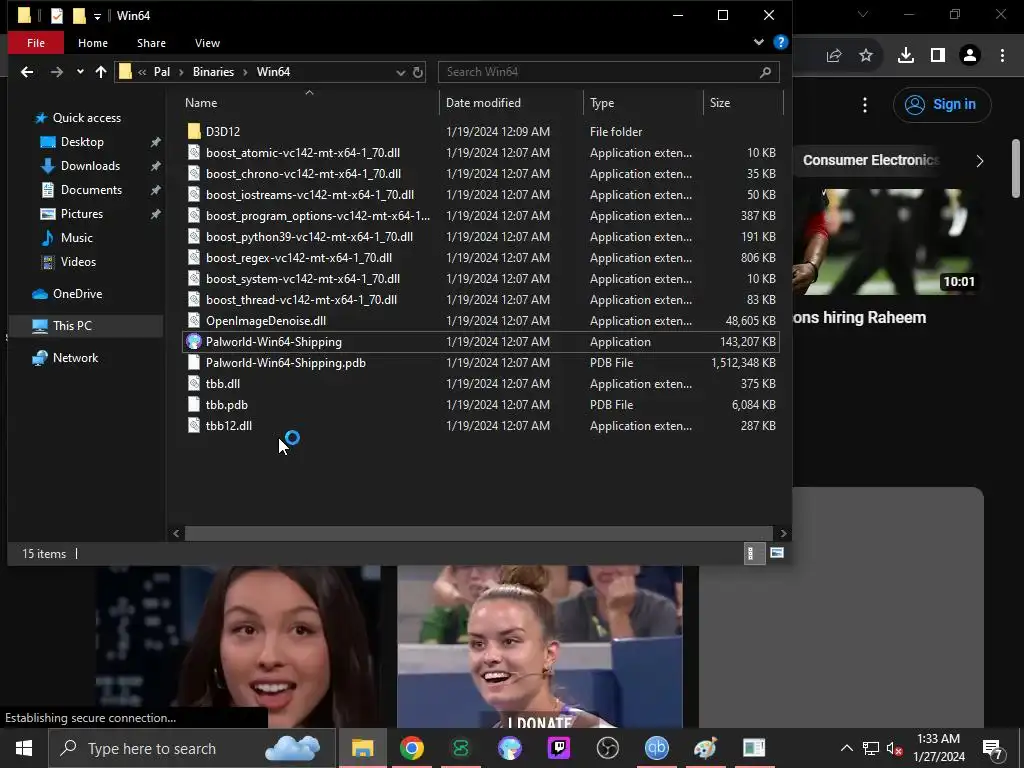Viewport: 1024px width, 768px height.
Task: Click the Binaries breadcrumb in address bar
Action: [213, 72]
